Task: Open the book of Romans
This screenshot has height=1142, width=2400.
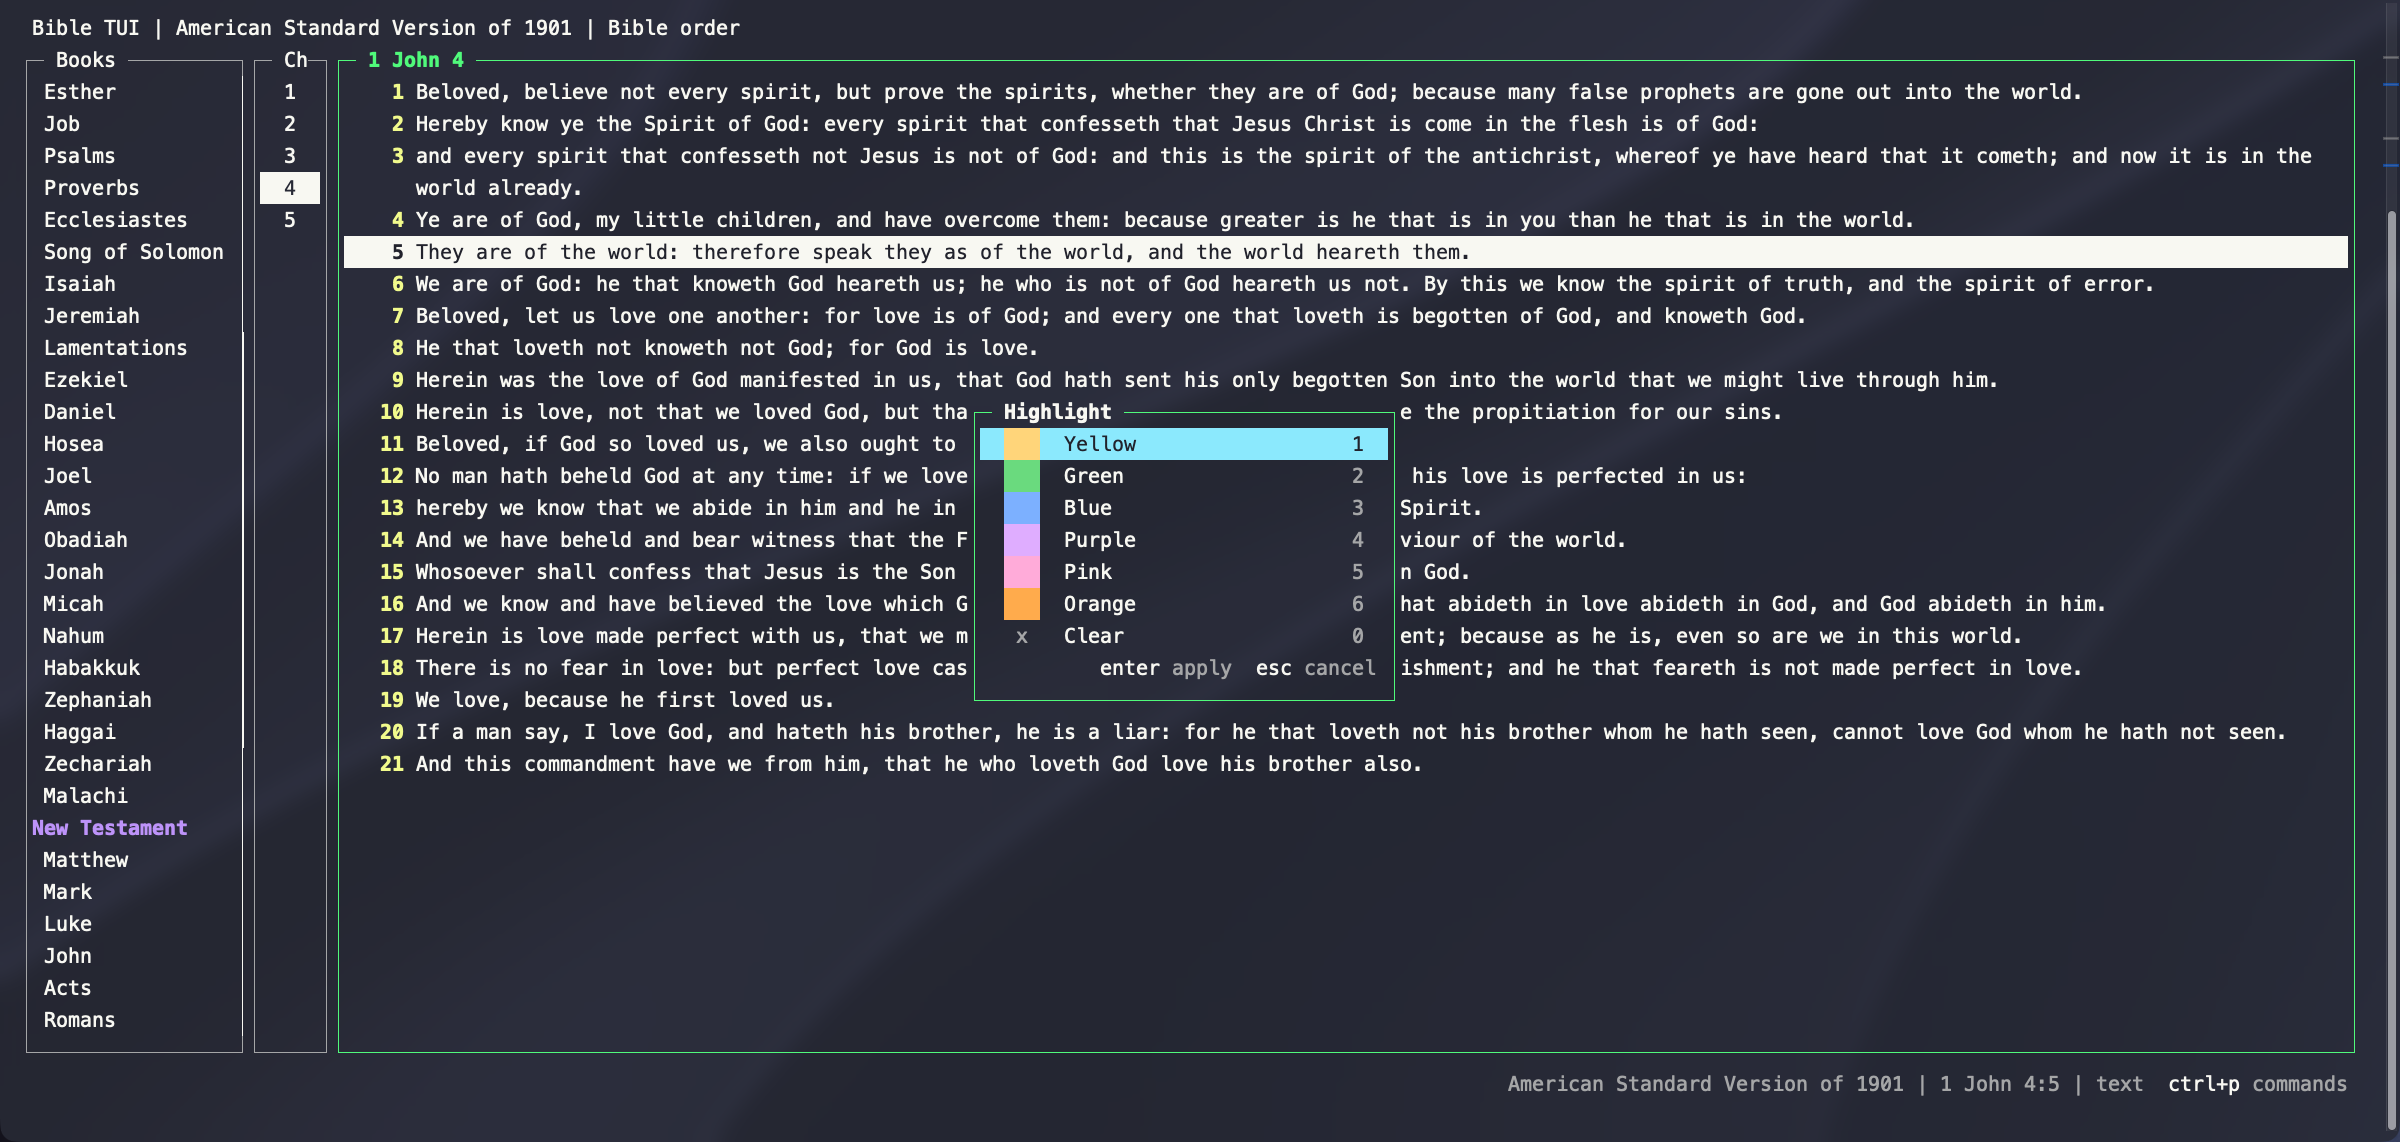Action: 79,1020
